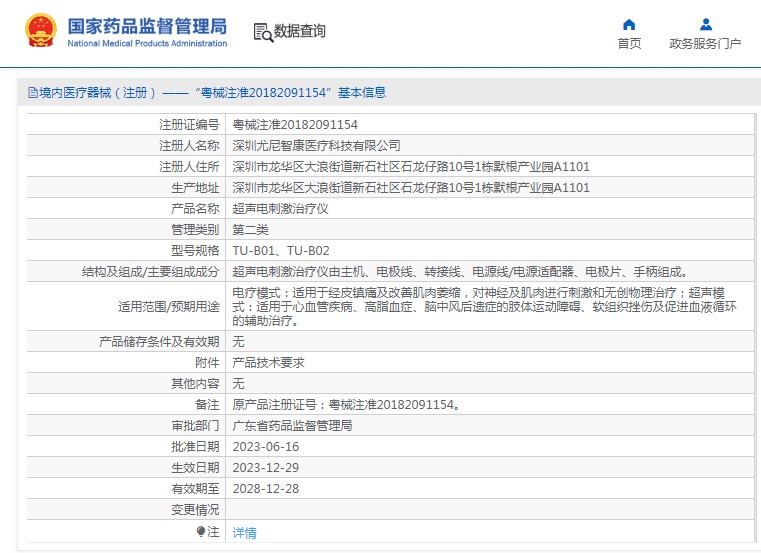Click the 有效期至 label
The image size is (761, 553).
[x=195, y=488]
